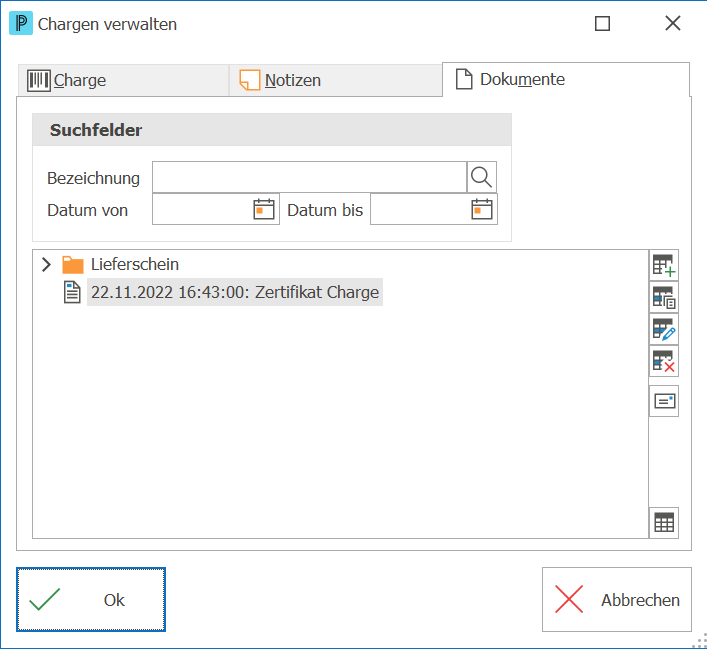Select the Dokumente tab

[x=566, y=79]
